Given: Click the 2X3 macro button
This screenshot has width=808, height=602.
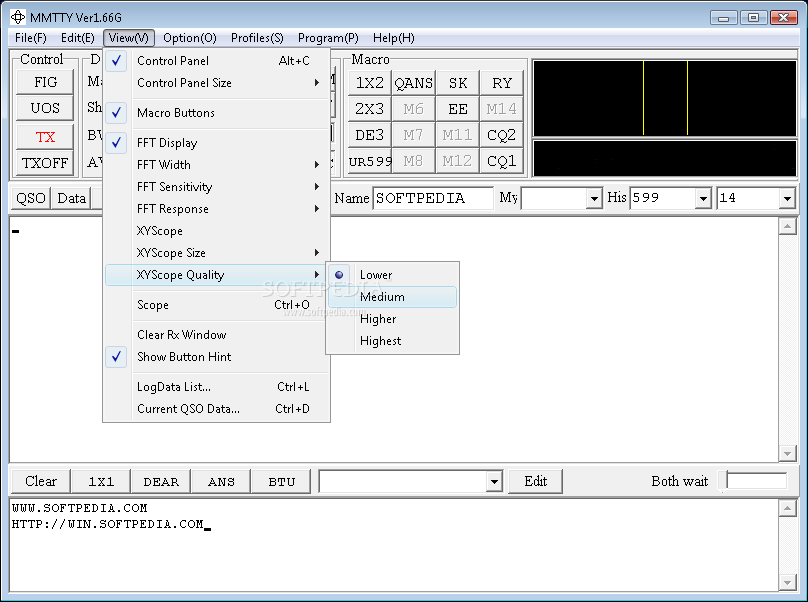Looking at the screenshot, I should (370, 109).
